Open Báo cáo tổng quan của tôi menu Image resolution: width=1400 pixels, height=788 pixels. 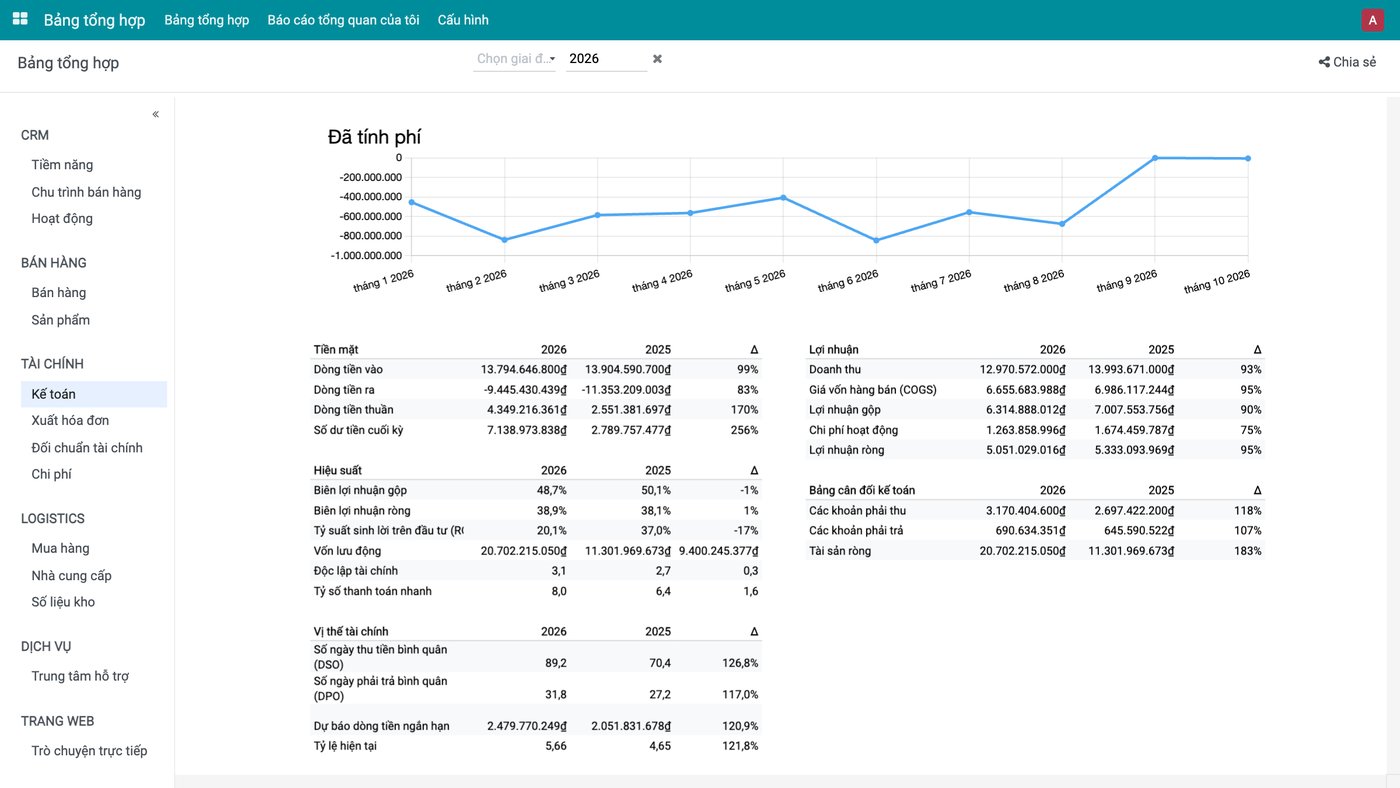[x=343, y=20]
